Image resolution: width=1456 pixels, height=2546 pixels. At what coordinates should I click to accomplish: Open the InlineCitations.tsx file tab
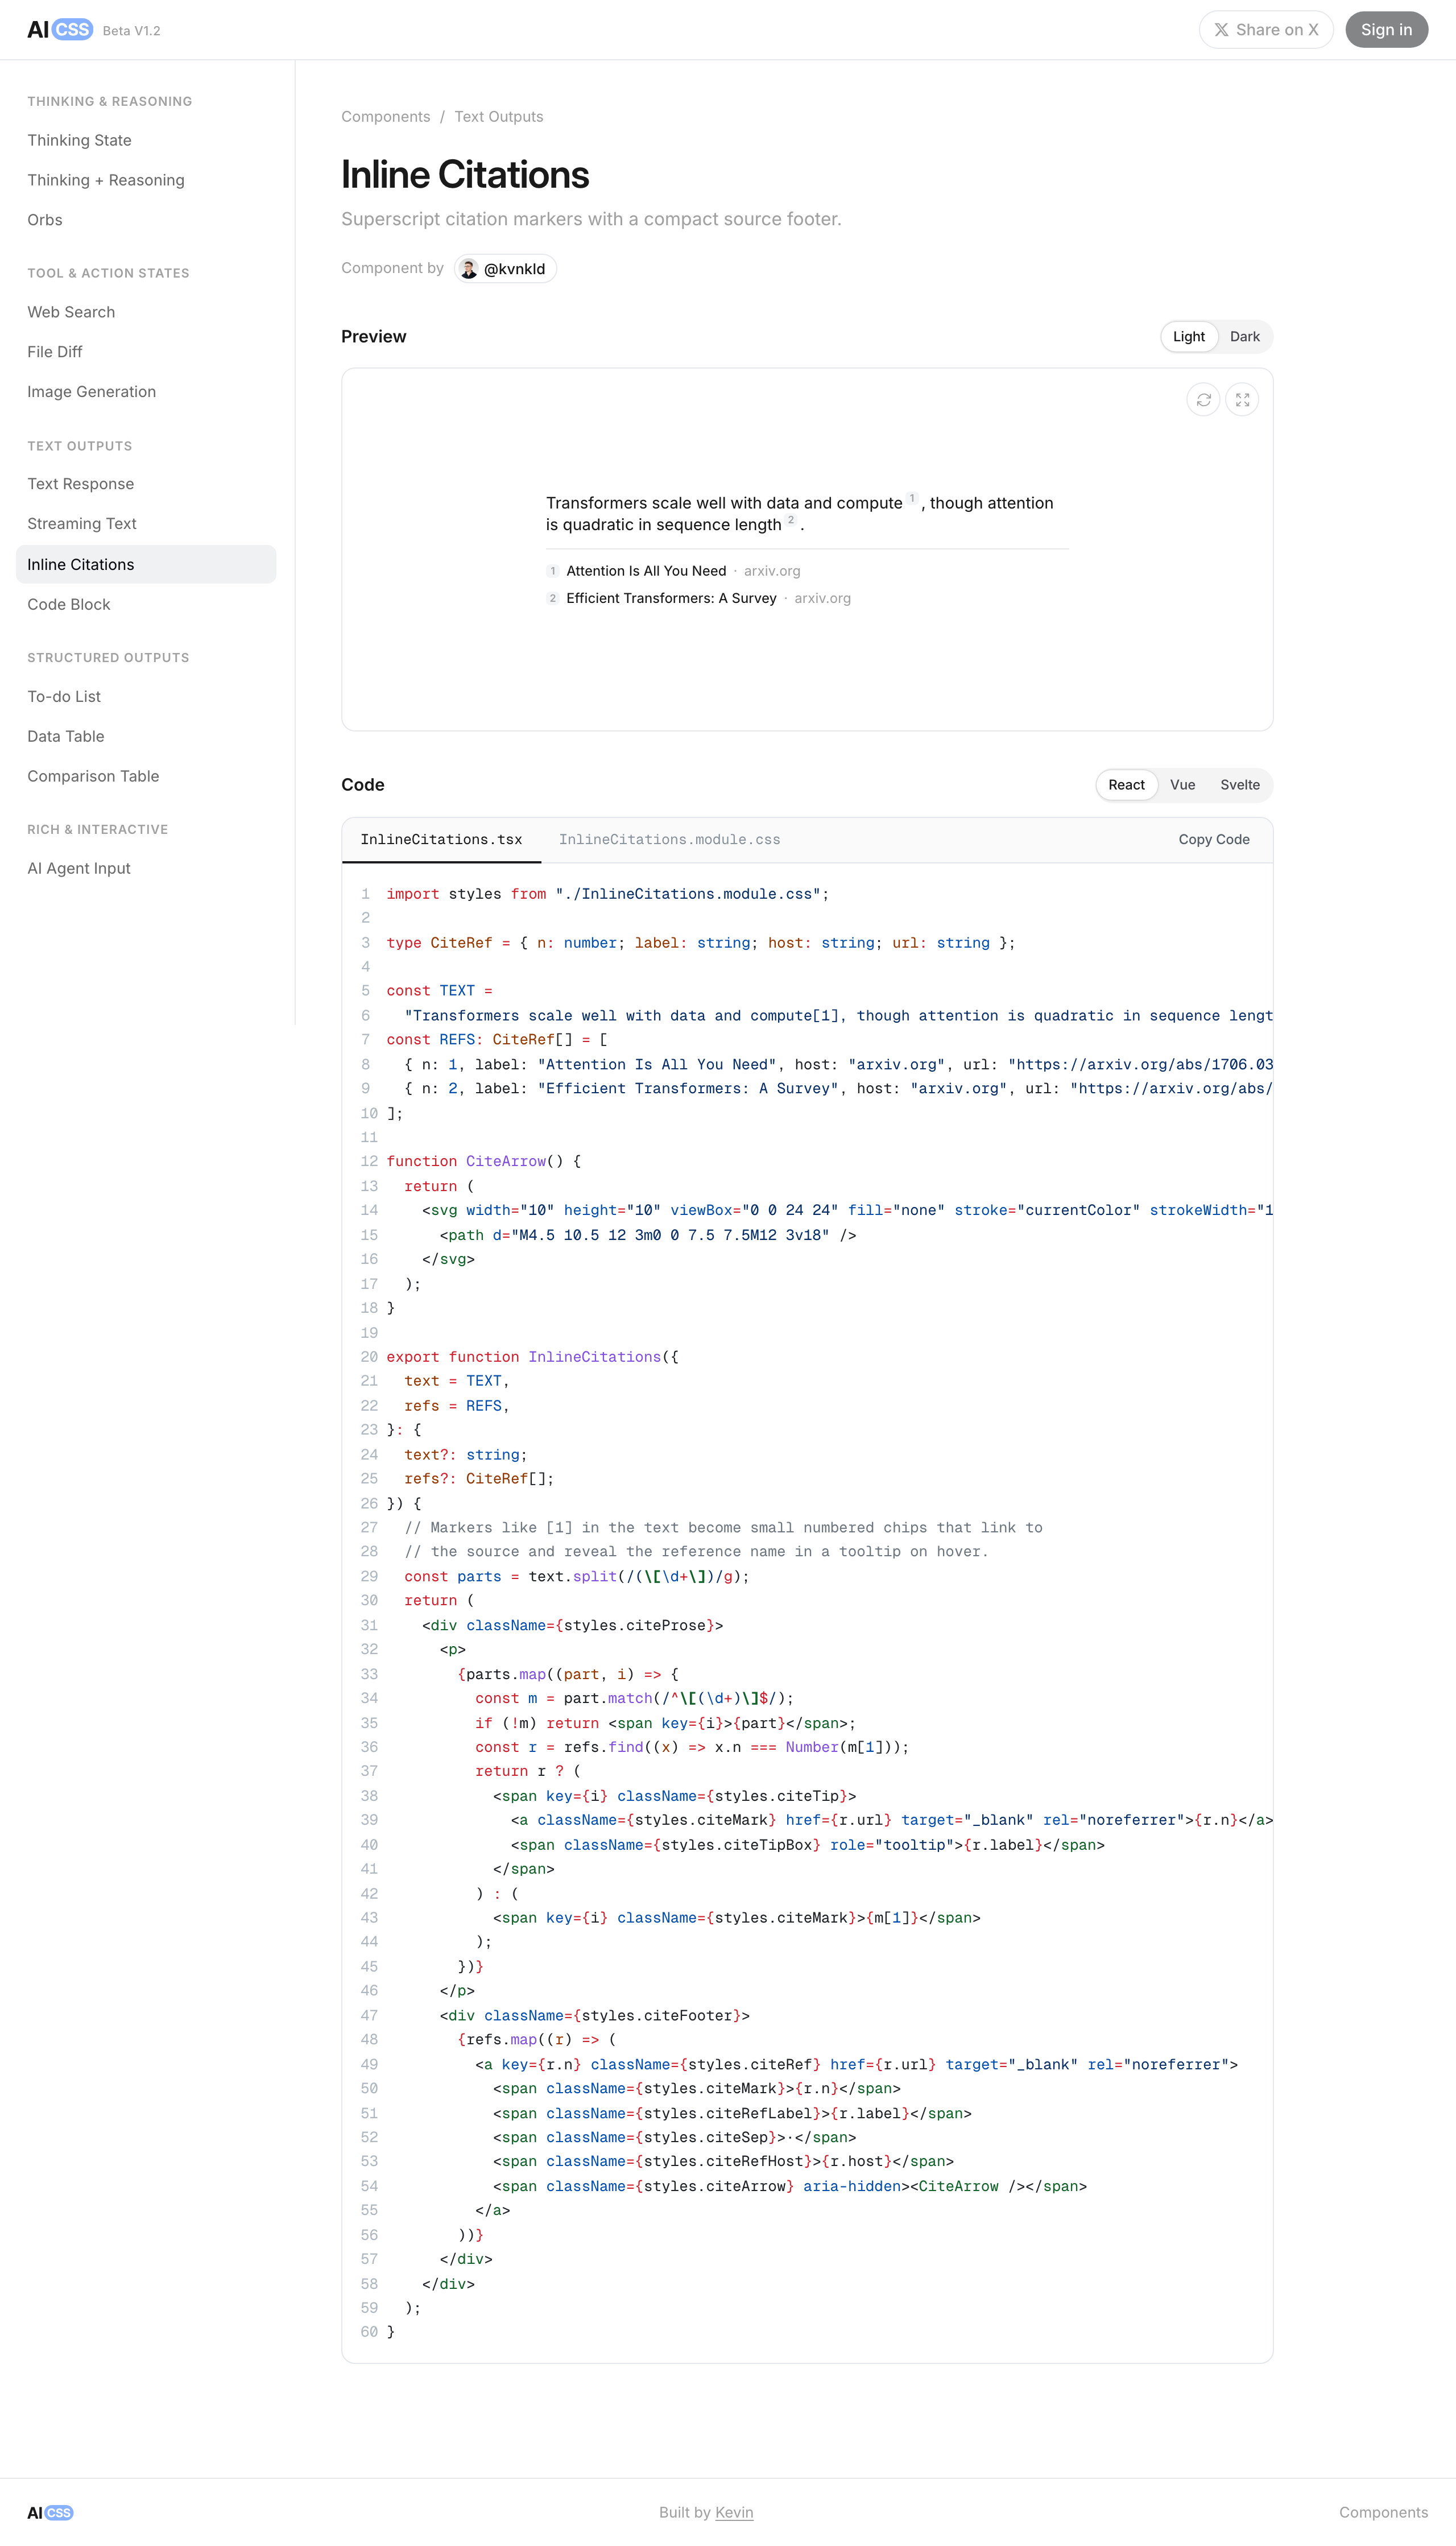[441, 840]
